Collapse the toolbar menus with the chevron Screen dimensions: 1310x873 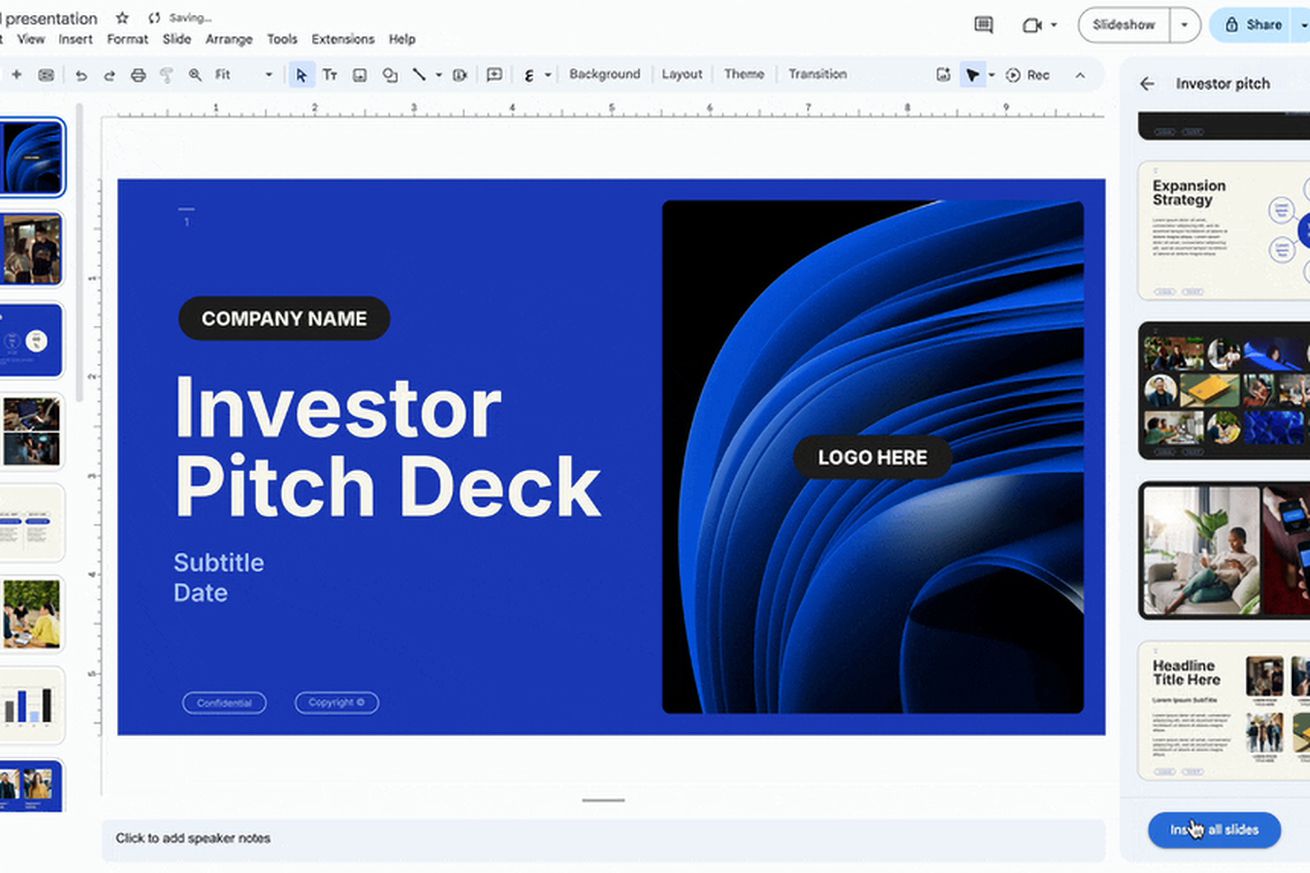tap(1080, 75)
